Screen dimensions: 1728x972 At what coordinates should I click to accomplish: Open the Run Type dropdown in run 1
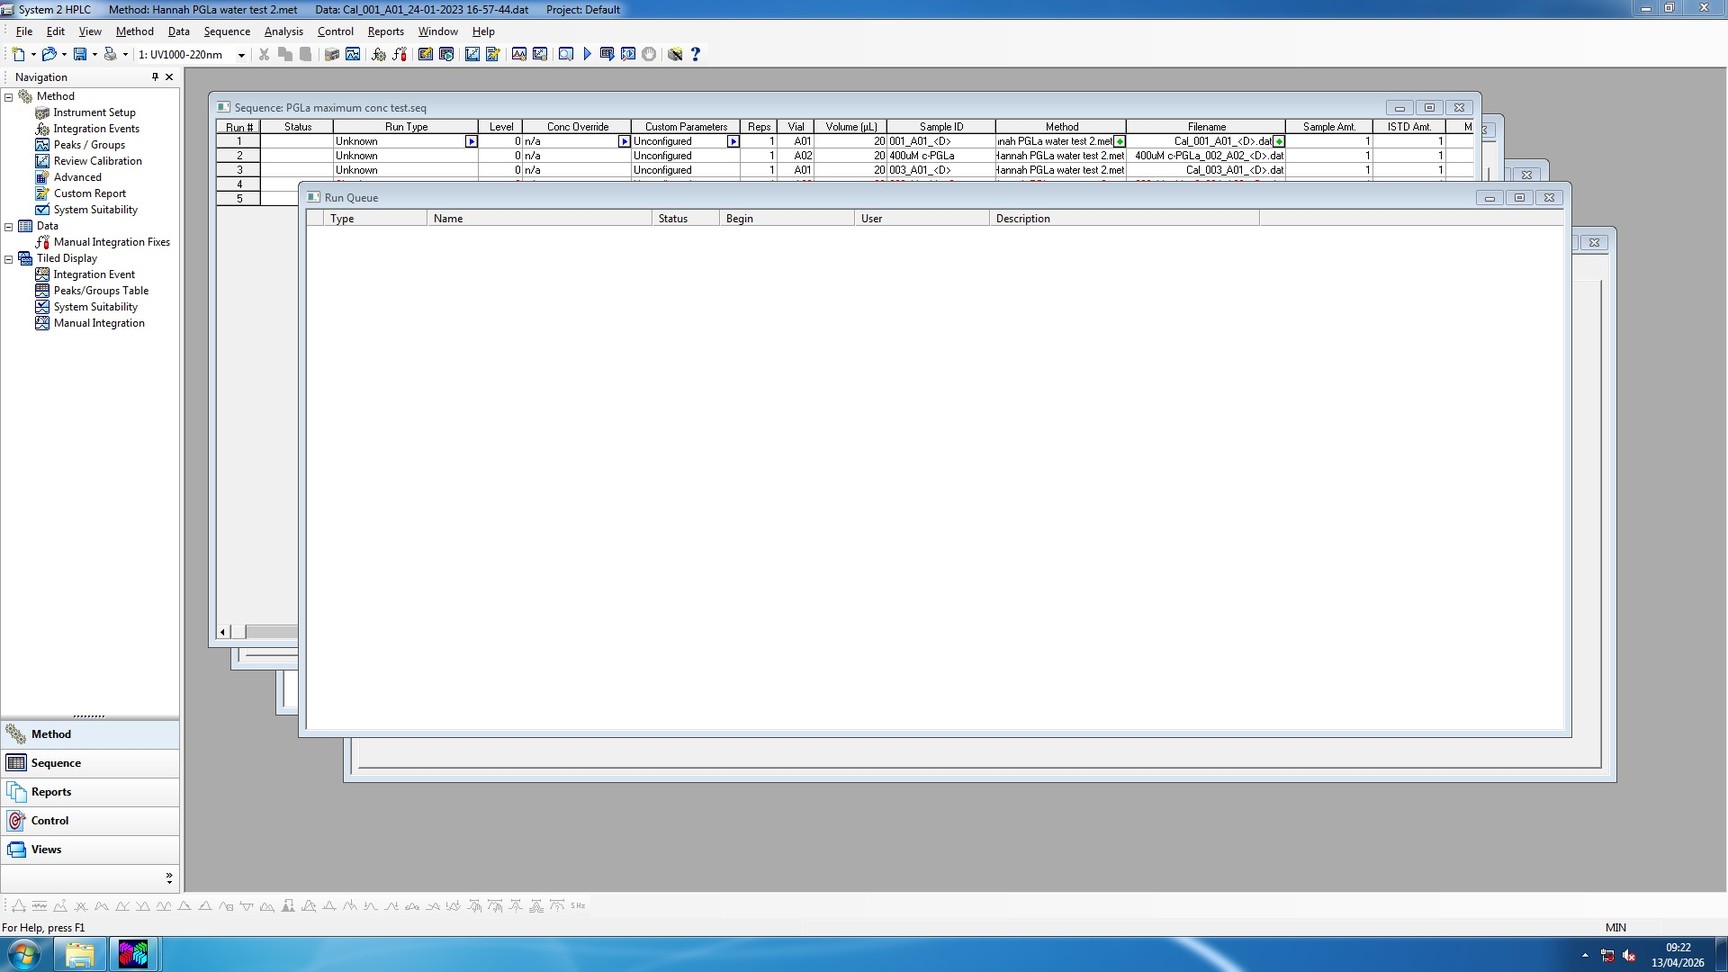tap(471, 142)
